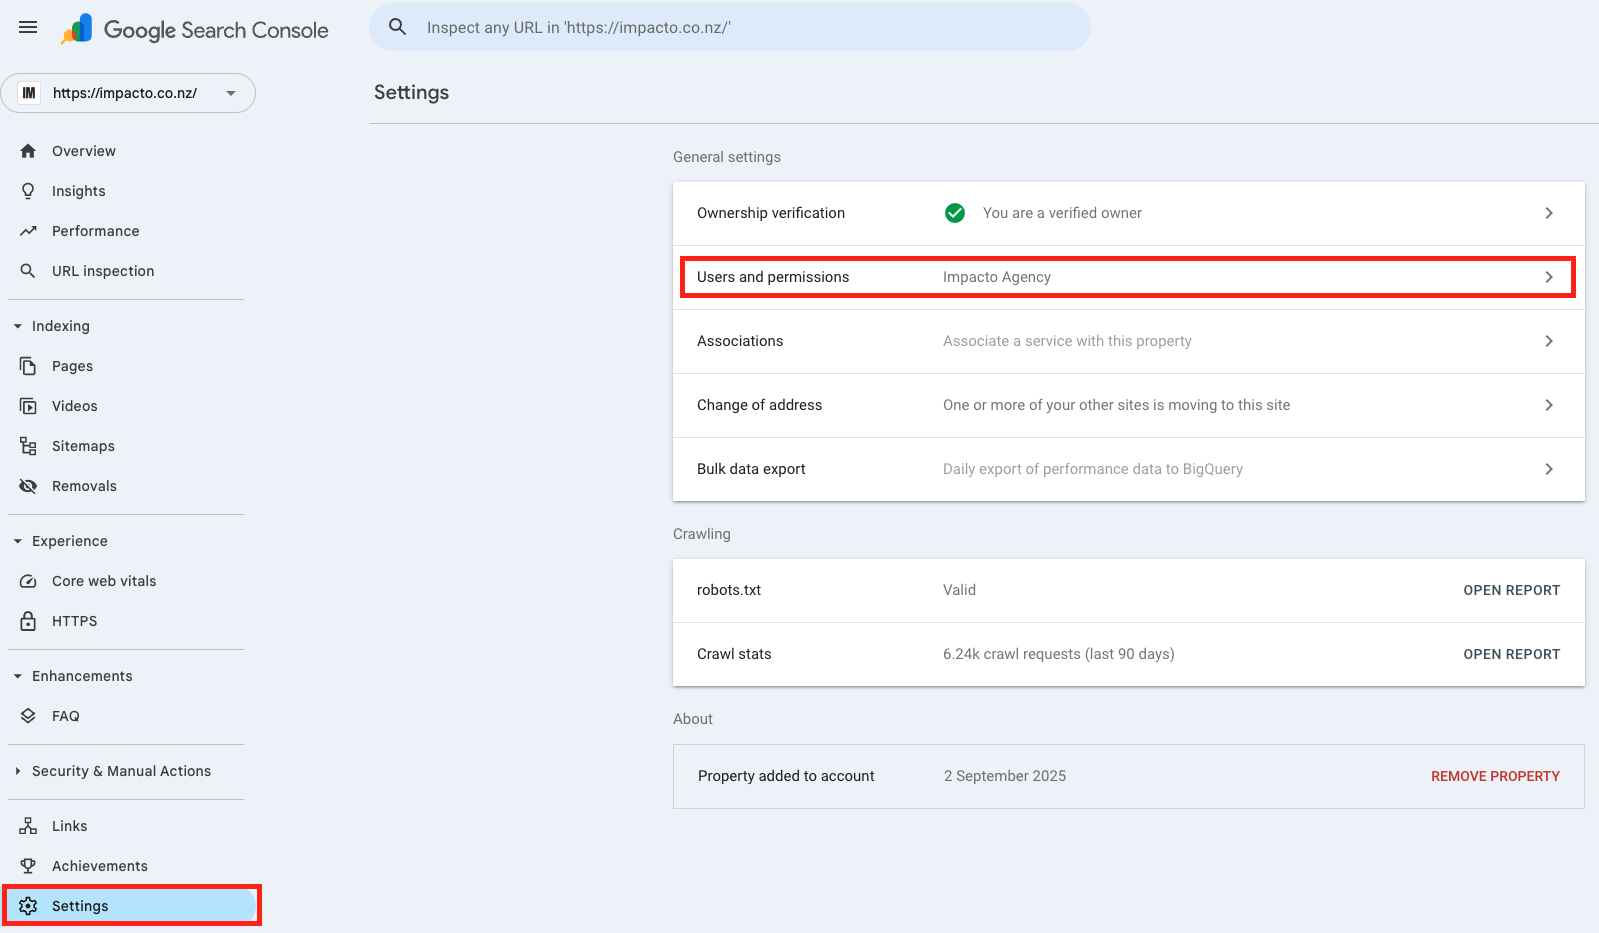Click the Achievements trophy icon
This screenshot has width=1599, height=933.
click(x=28, y=866)
